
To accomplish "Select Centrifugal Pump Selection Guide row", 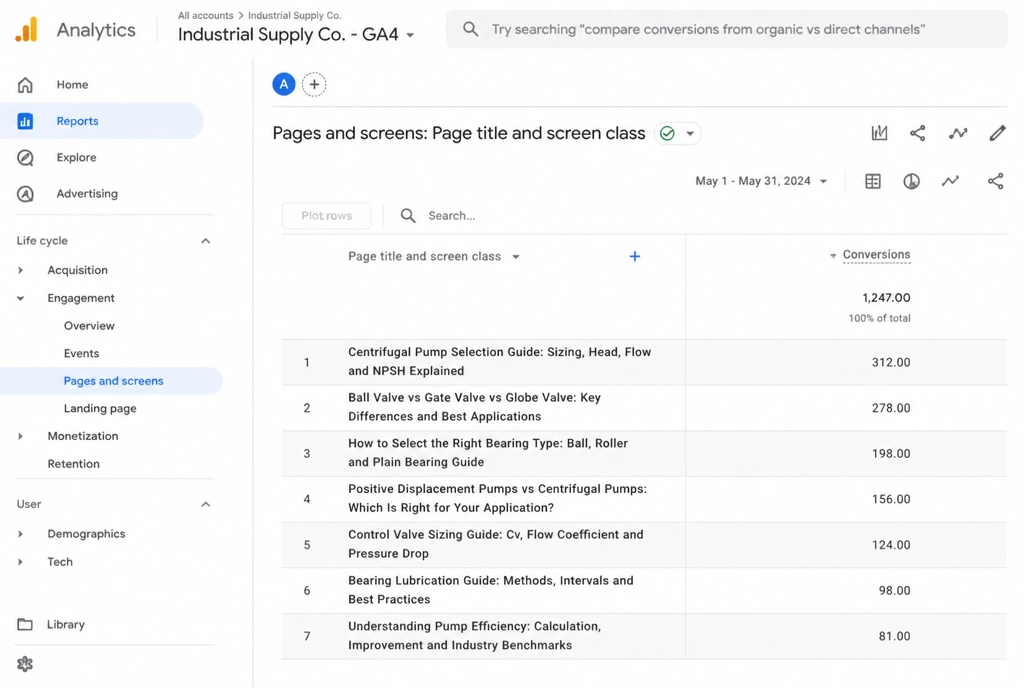I will pyautogui.click(x=644, y=362).
